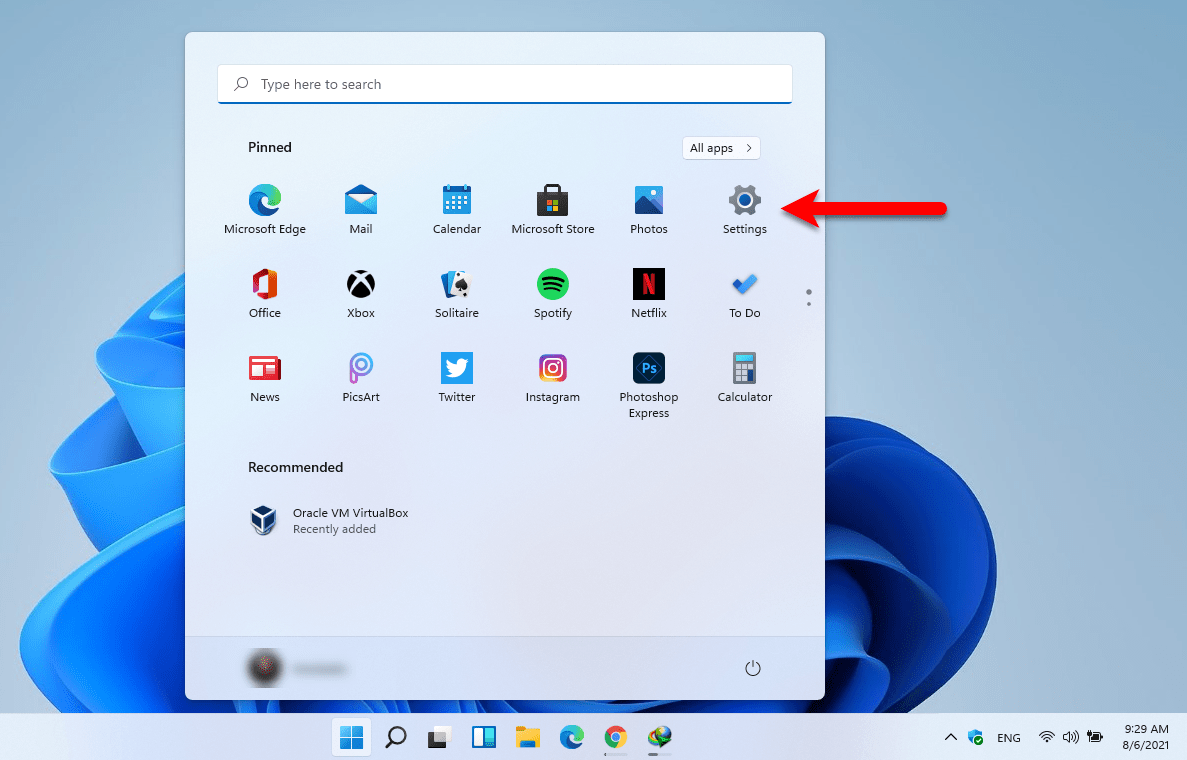Open Photoshop Express
The height and width of the screenshot is (760, 1187).
pyautogui.click(x=649, y=385)
